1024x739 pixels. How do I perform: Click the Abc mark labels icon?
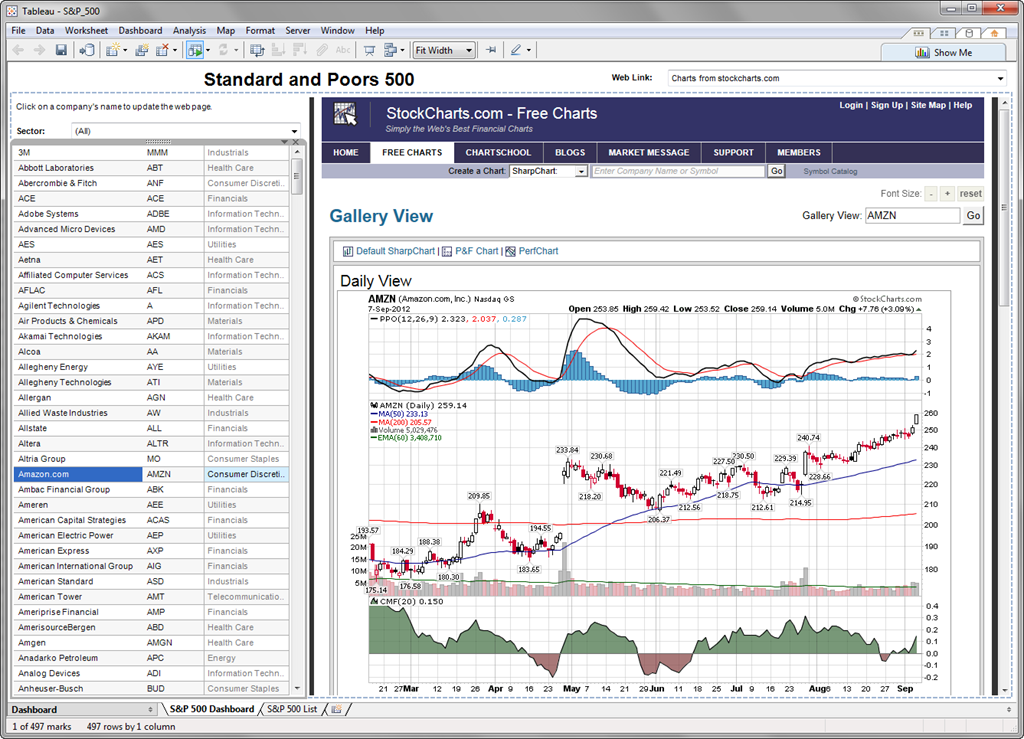(343, 50)
